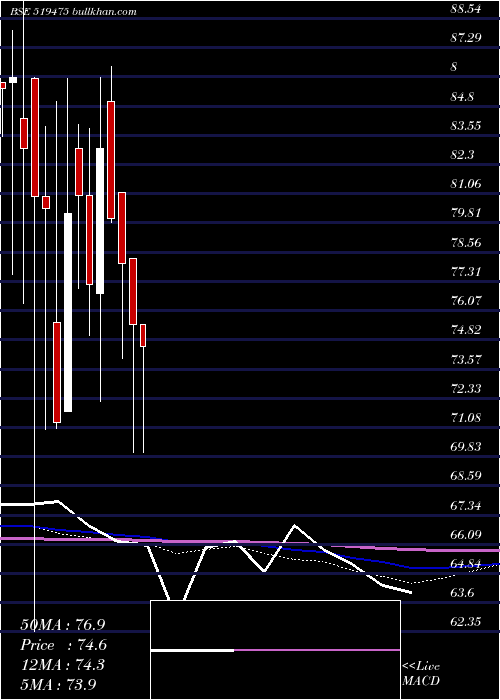Image resolution: width=500 pixels, height=700 pixels.
Task: Select the 12MA : 74.3 readout
Action: [x=63, y=665]
